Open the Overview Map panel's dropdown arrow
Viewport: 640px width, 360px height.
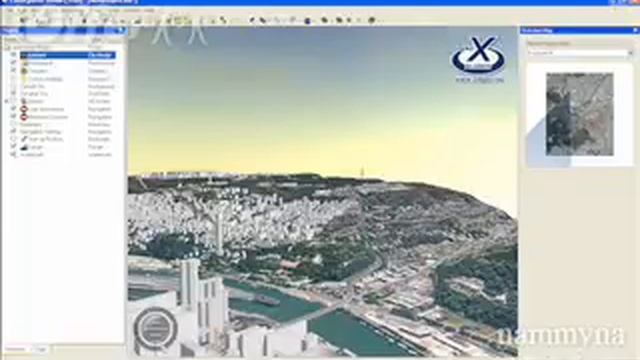(630, 53)
